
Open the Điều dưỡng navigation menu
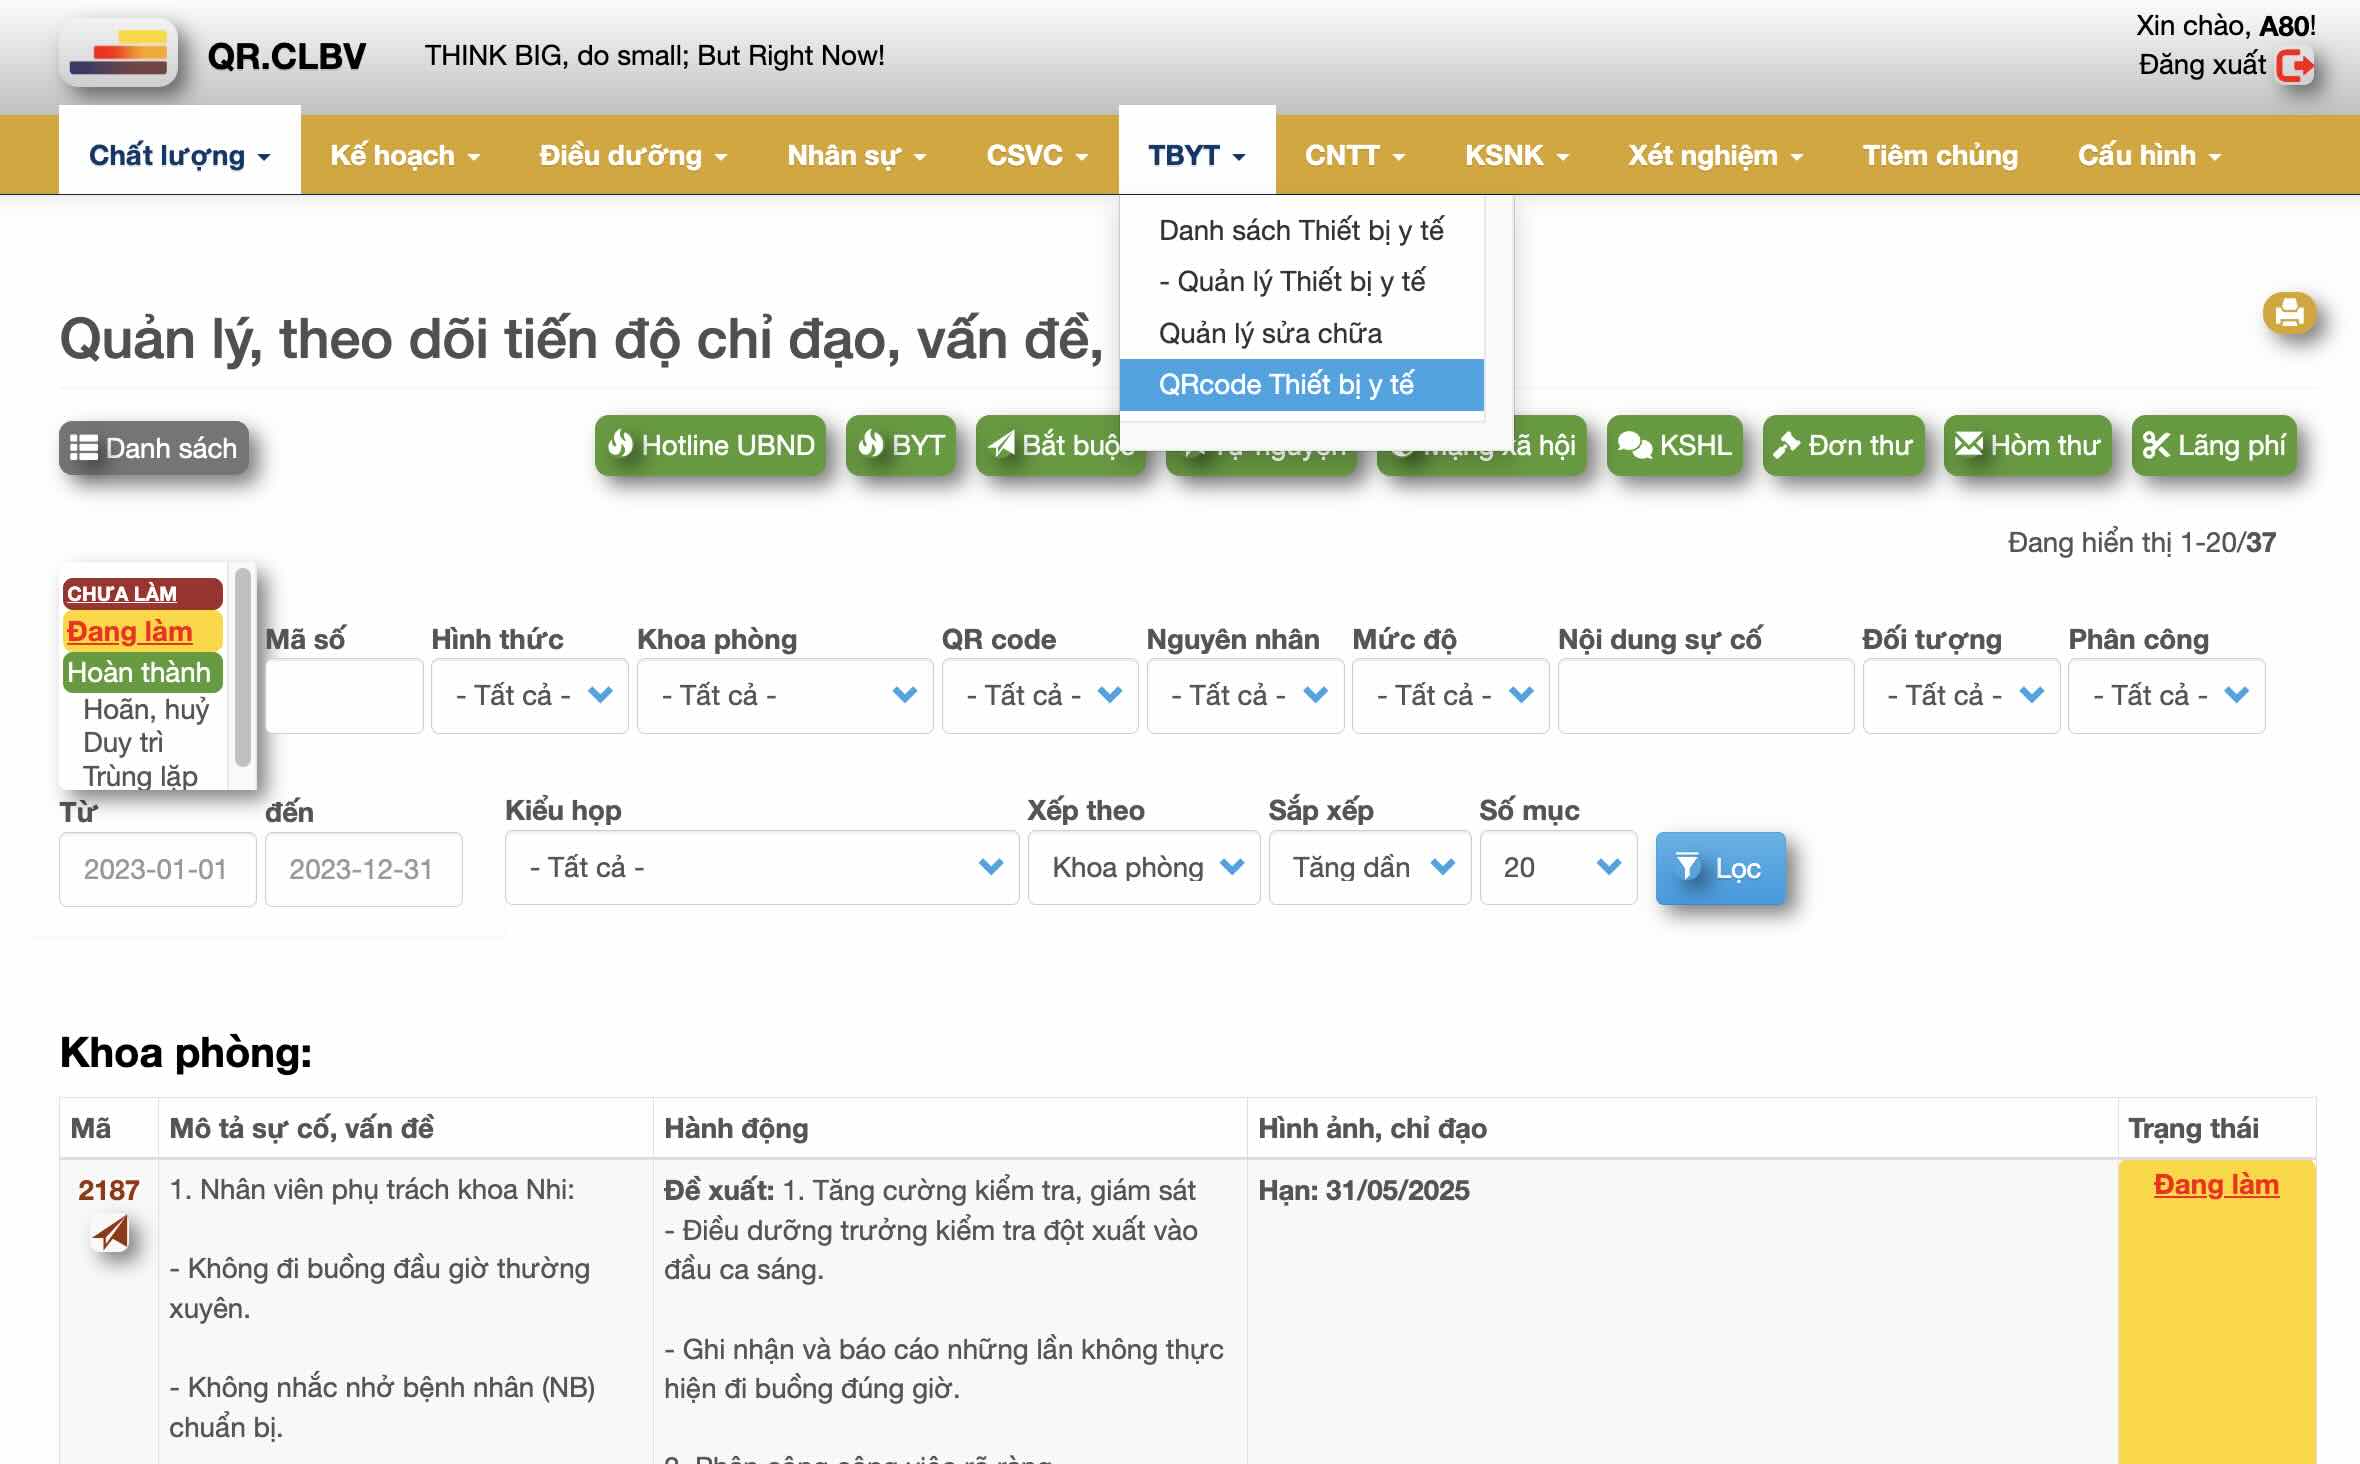tap(632, 155)
